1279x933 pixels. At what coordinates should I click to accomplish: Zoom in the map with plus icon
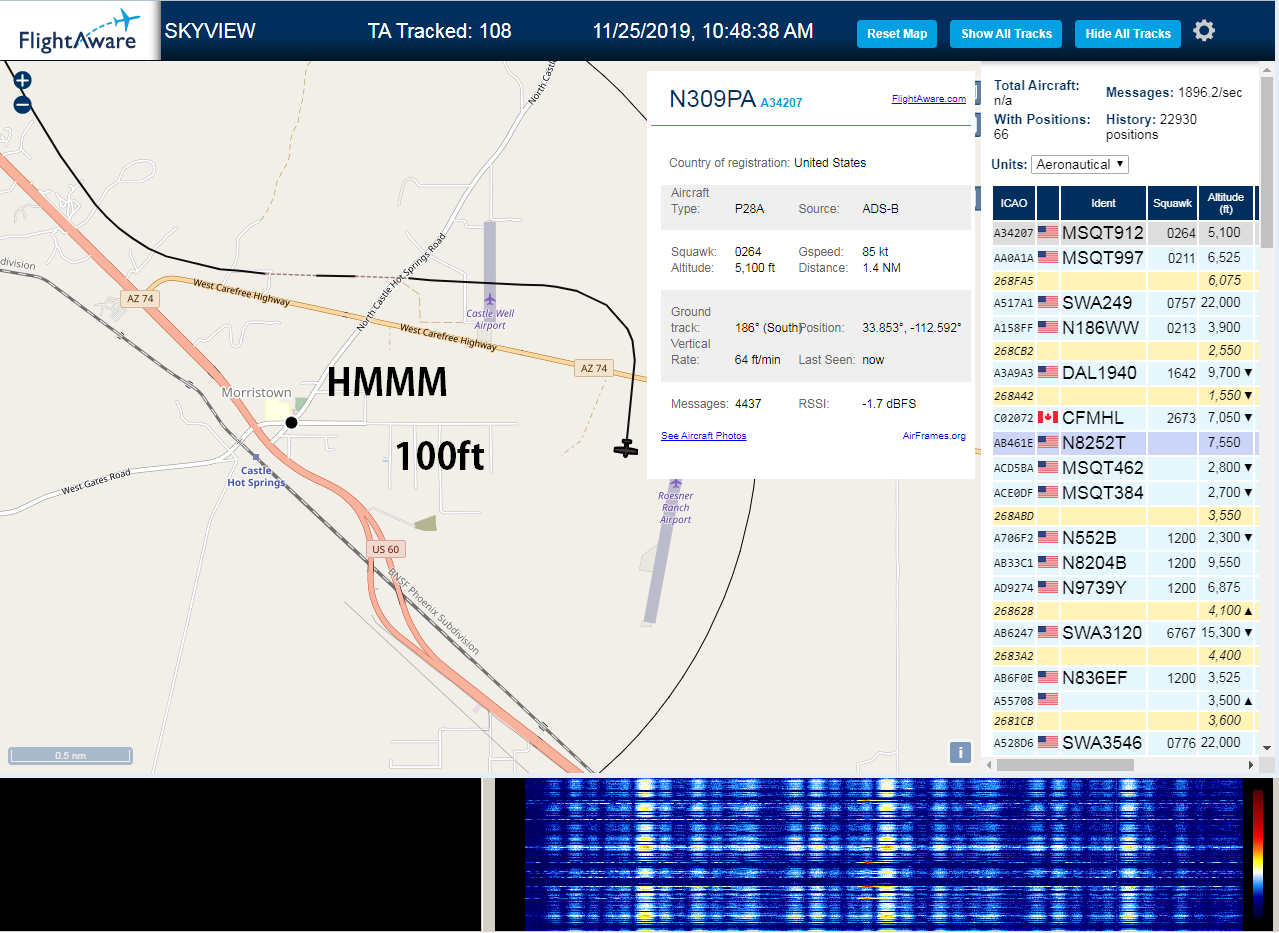(x=22, y=80)
